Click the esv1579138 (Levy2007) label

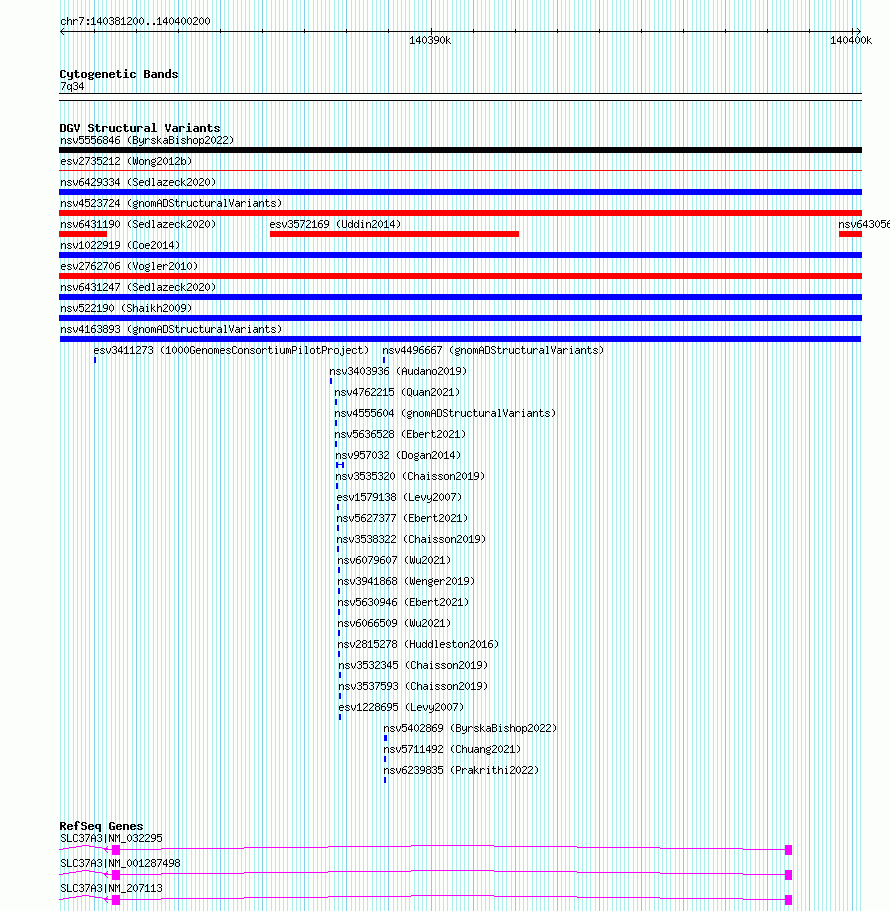pos(399,497)
